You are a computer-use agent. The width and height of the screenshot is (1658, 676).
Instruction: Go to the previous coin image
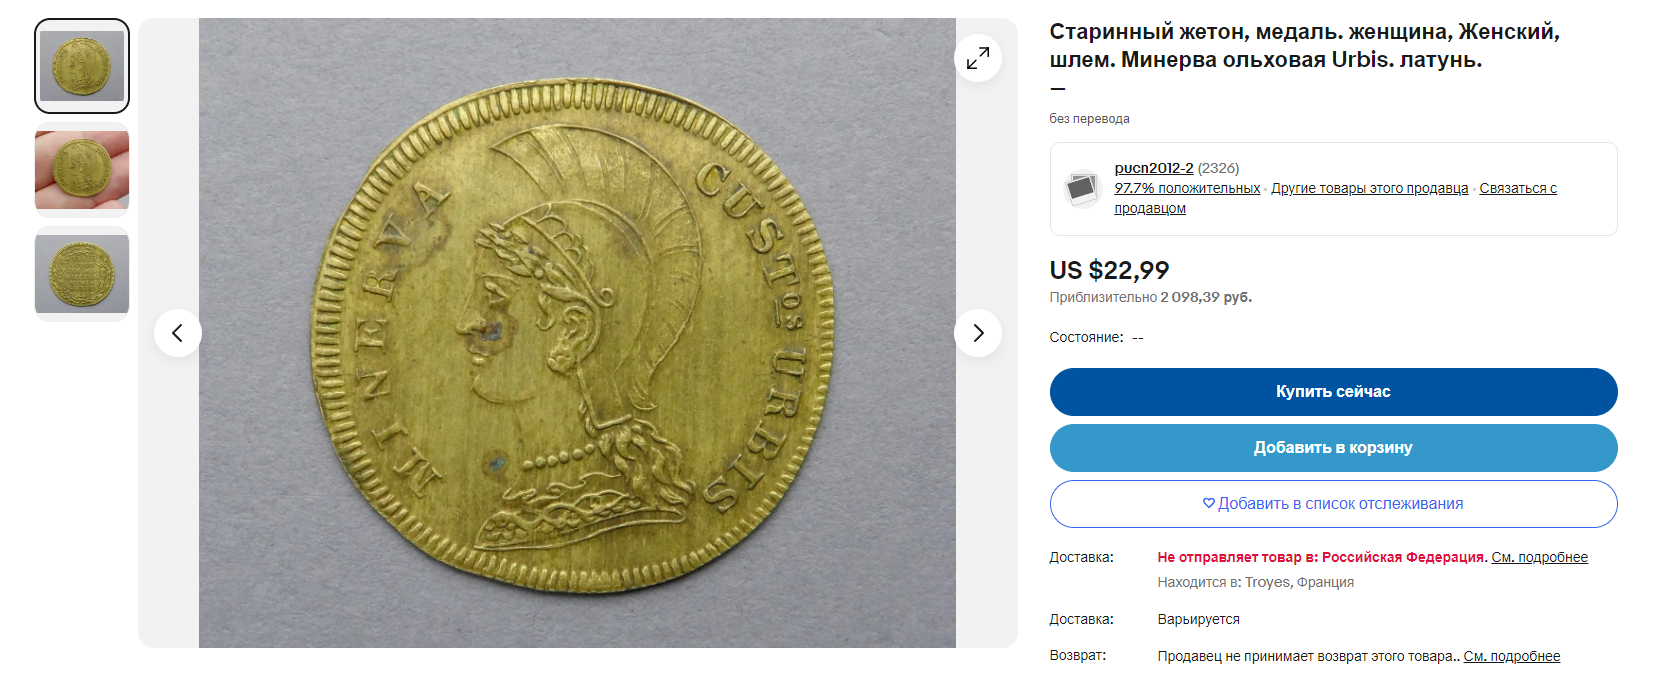coord(178,333)
